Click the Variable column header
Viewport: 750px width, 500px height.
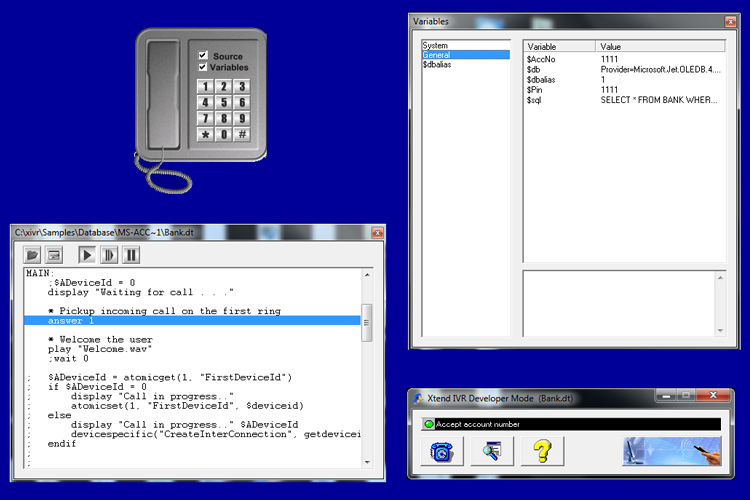[559, 46]
